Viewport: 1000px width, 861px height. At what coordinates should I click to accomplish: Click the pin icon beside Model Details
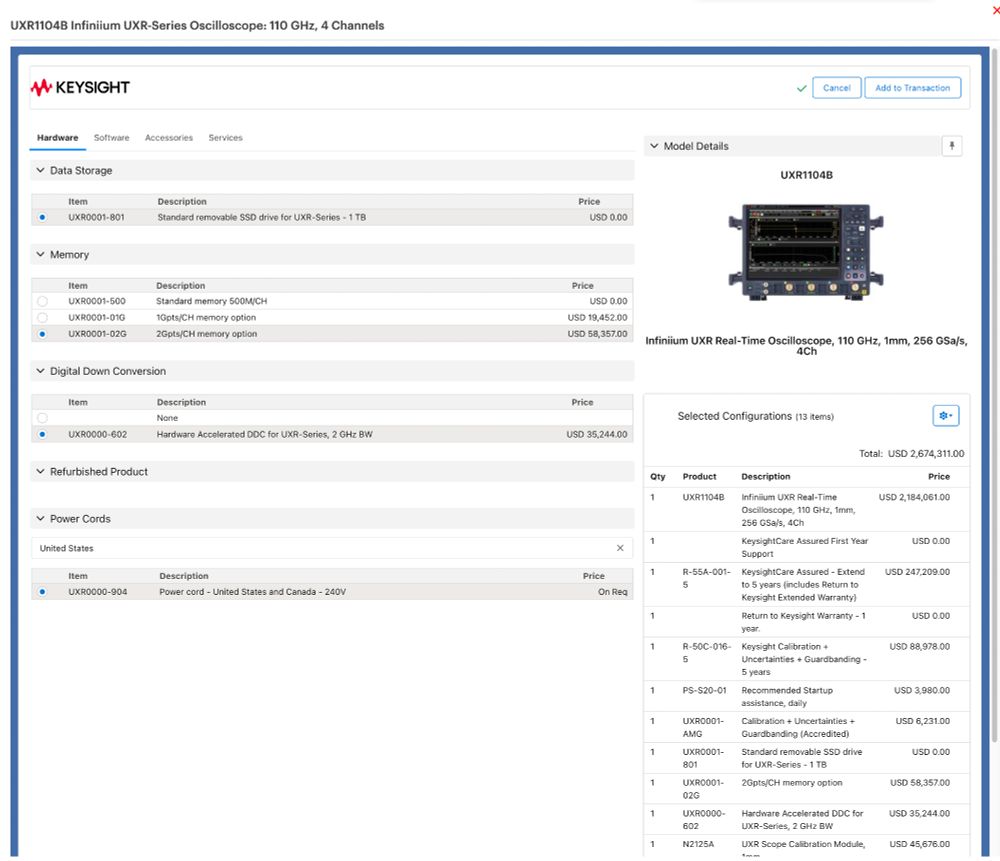point(952,146)
